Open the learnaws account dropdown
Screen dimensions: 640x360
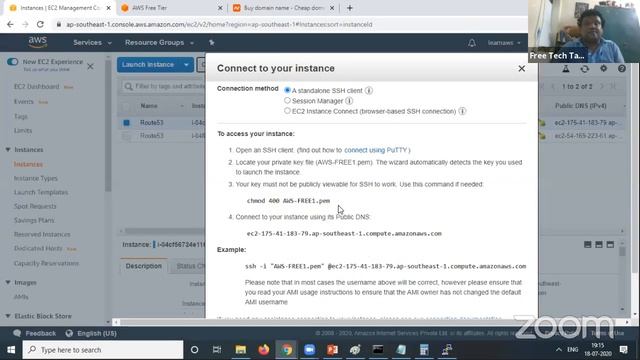(504, 42)
